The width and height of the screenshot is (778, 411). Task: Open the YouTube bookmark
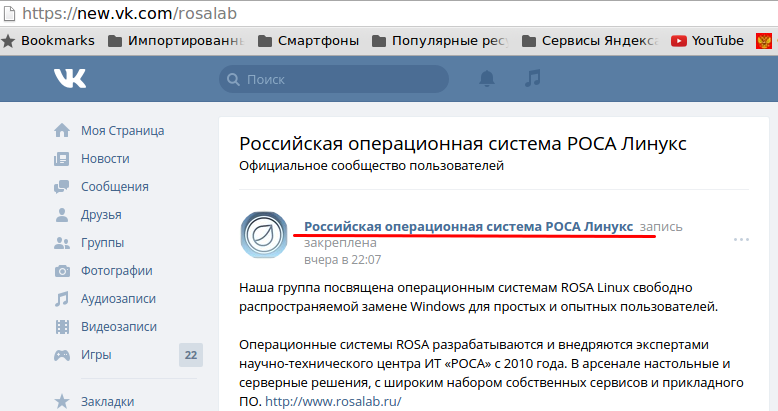click(x=707, y=41)
